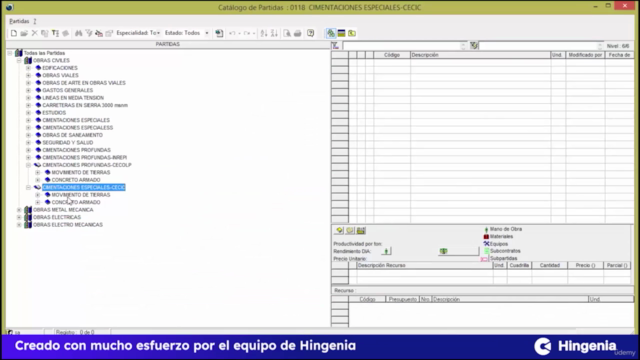
Task: Select OBRAS DE ARTE EN OBRAS VIALES
Action: [84, 83]
